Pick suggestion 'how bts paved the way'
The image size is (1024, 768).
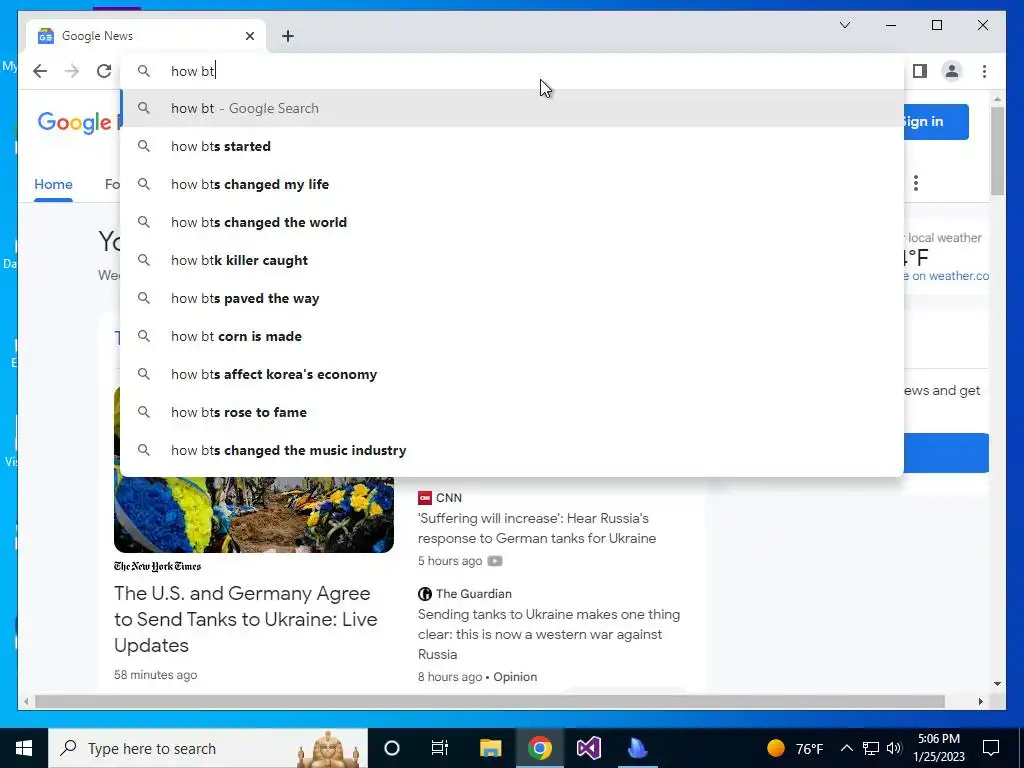coord(512,298)
